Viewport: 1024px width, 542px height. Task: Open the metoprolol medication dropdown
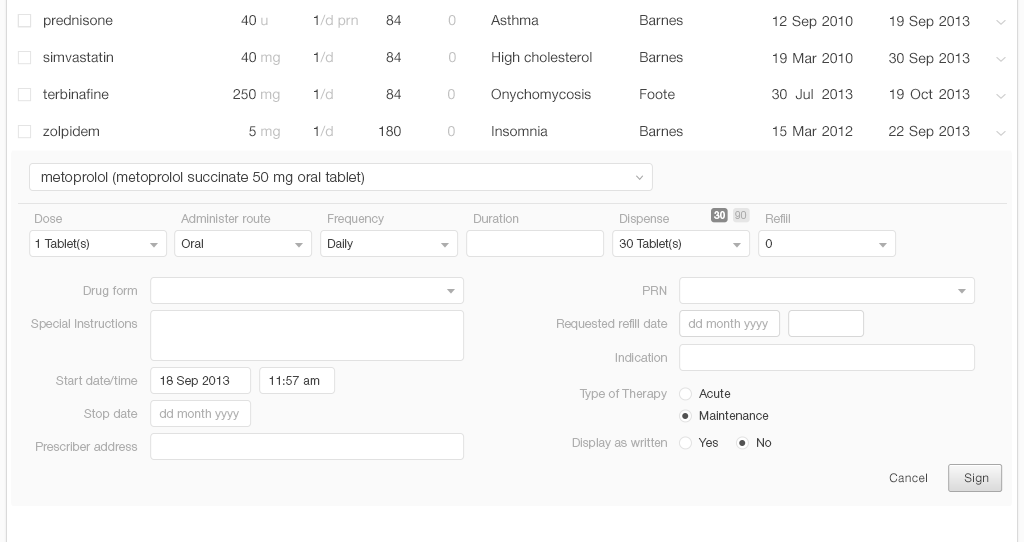[x=340, y=177]
